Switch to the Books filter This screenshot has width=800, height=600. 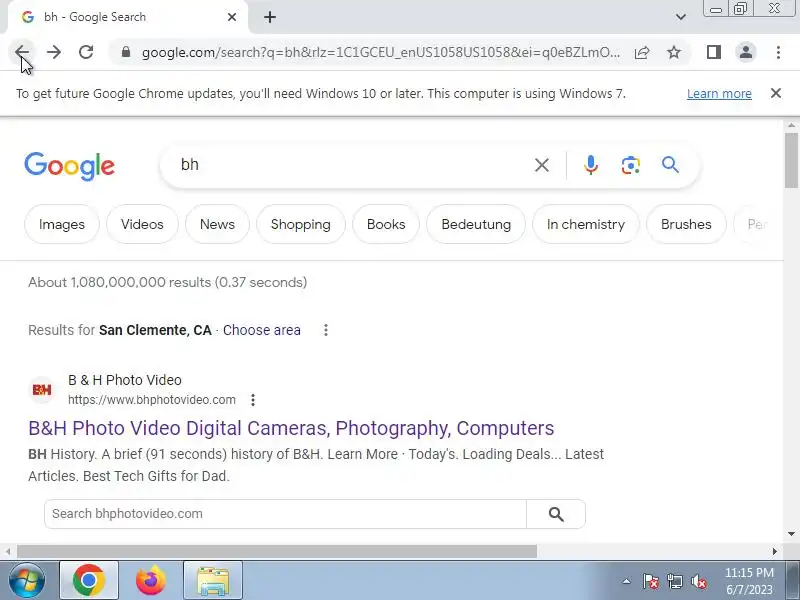pyautogui.click(x=386, y=224)
